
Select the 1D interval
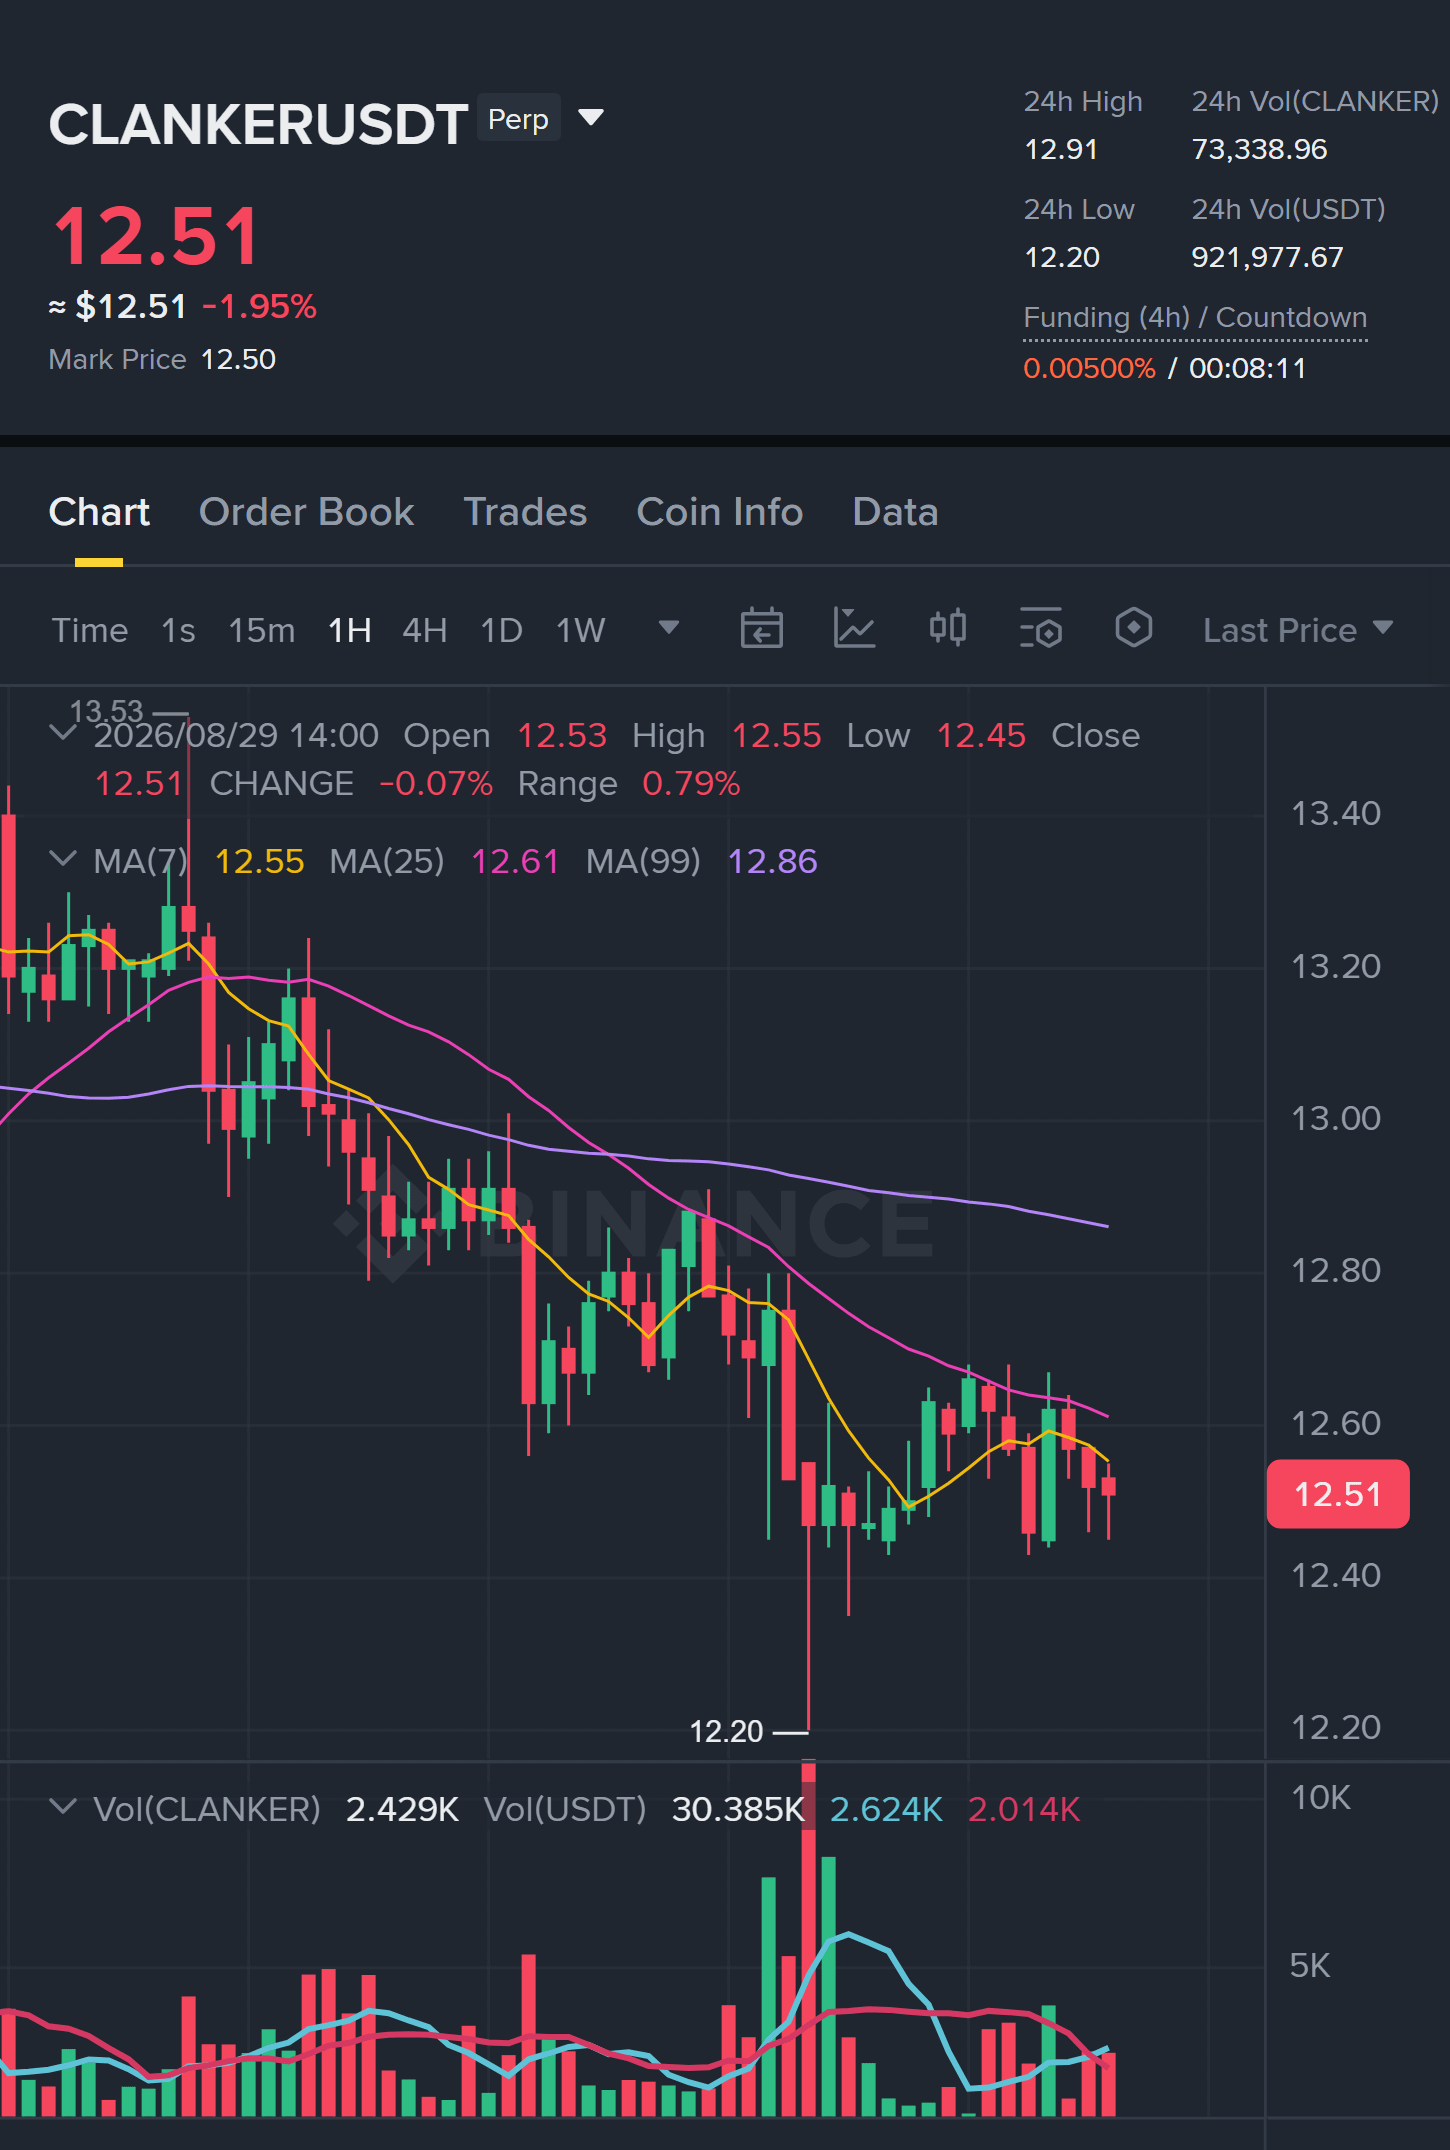click(x=501, y=630)
